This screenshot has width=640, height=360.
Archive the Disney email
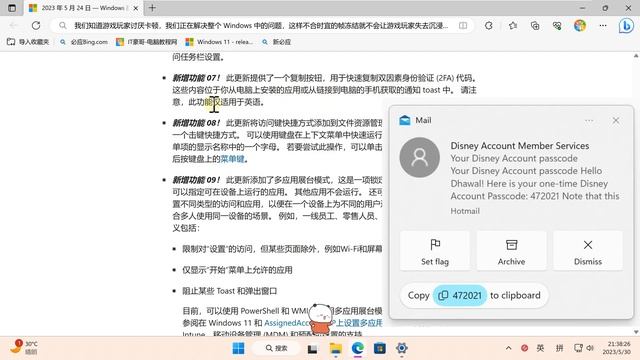pos(511,251)
